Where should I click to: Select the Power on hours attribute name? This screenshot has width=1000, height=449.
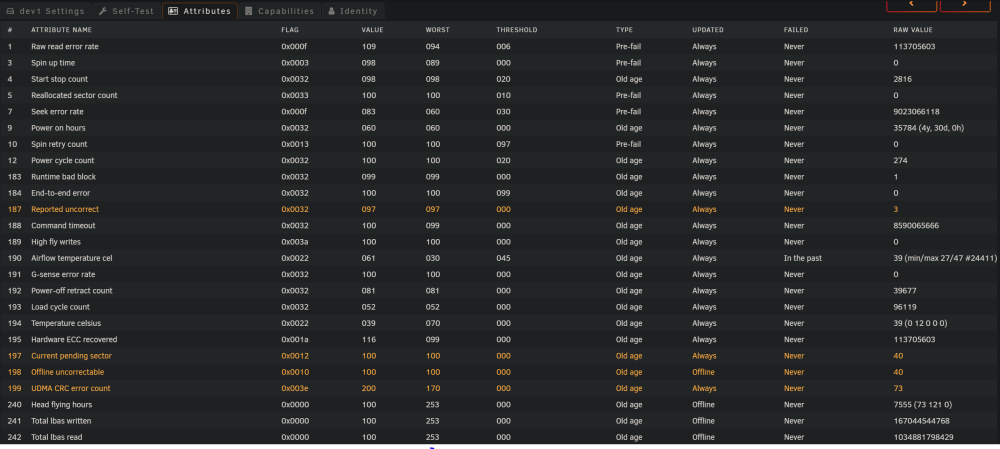pos(58,128)
